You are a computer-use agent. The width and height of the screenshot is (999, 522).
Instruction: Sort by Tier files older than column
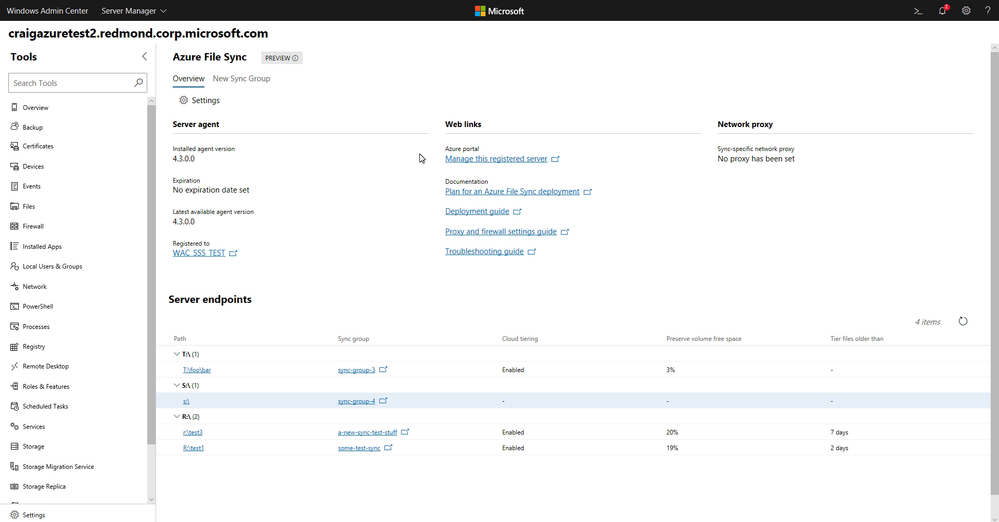coord(857,339)
